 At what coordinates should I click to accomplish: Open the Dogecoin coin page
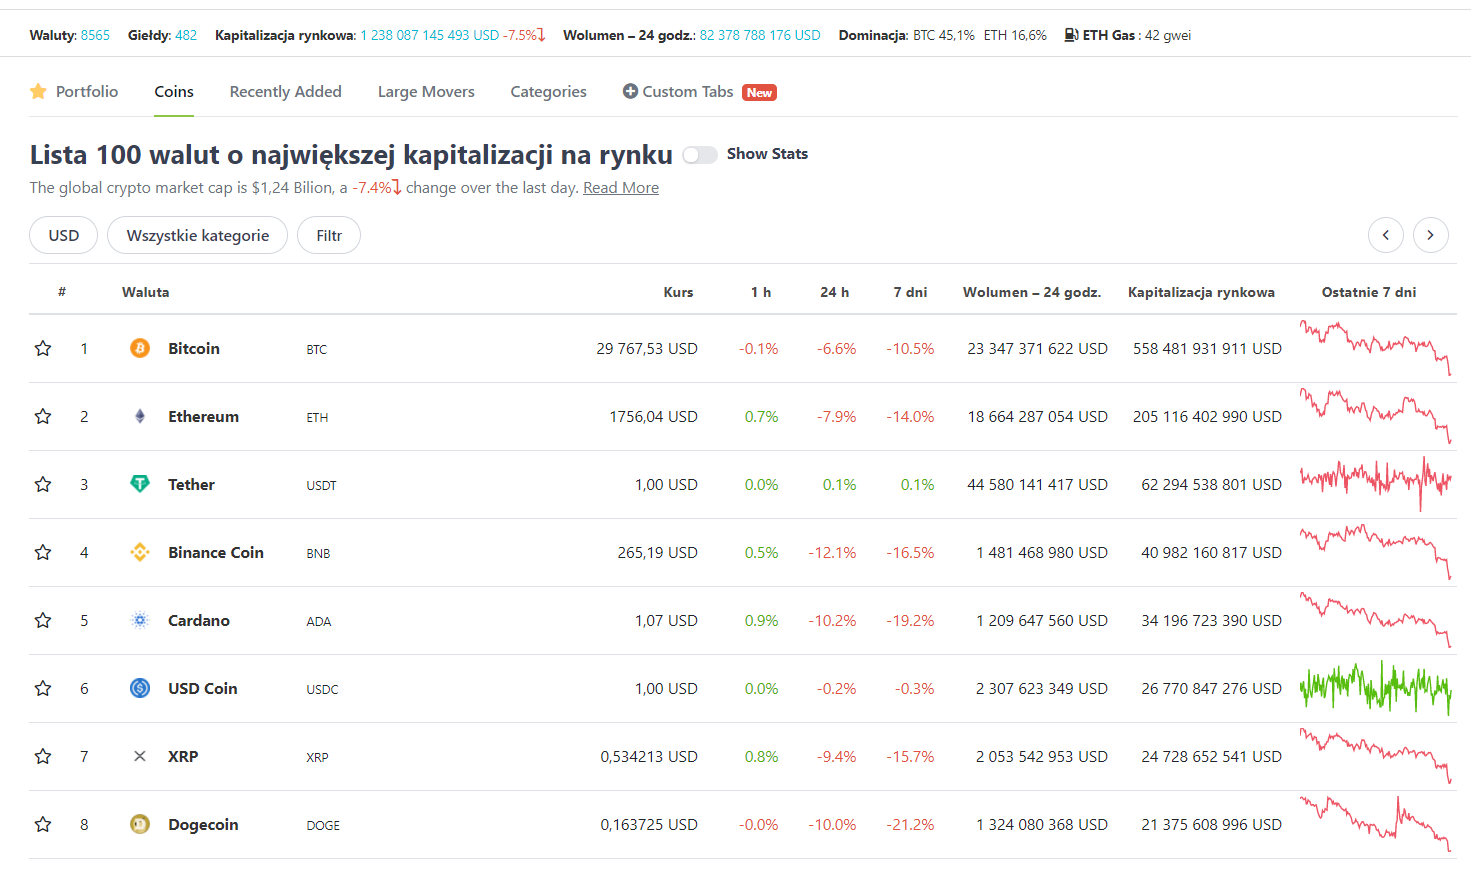(x=204, y=824)
